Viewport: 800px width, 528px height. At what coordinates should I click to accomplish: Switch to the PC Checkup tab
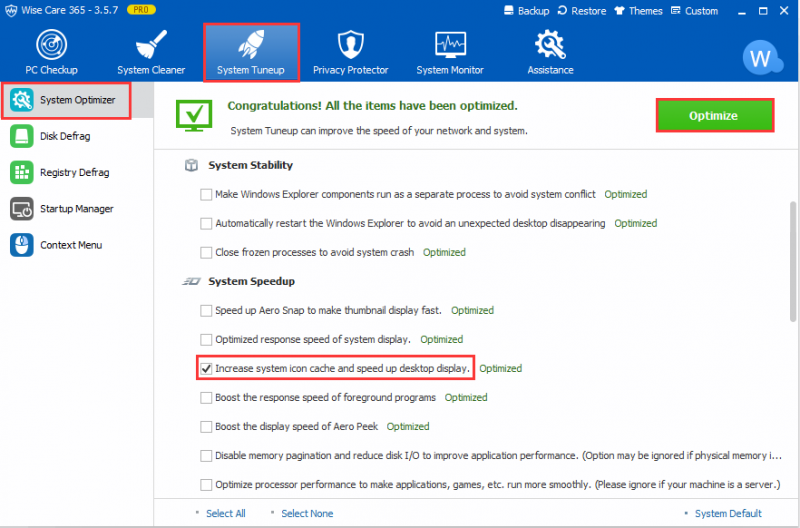[x=52, y=70]
